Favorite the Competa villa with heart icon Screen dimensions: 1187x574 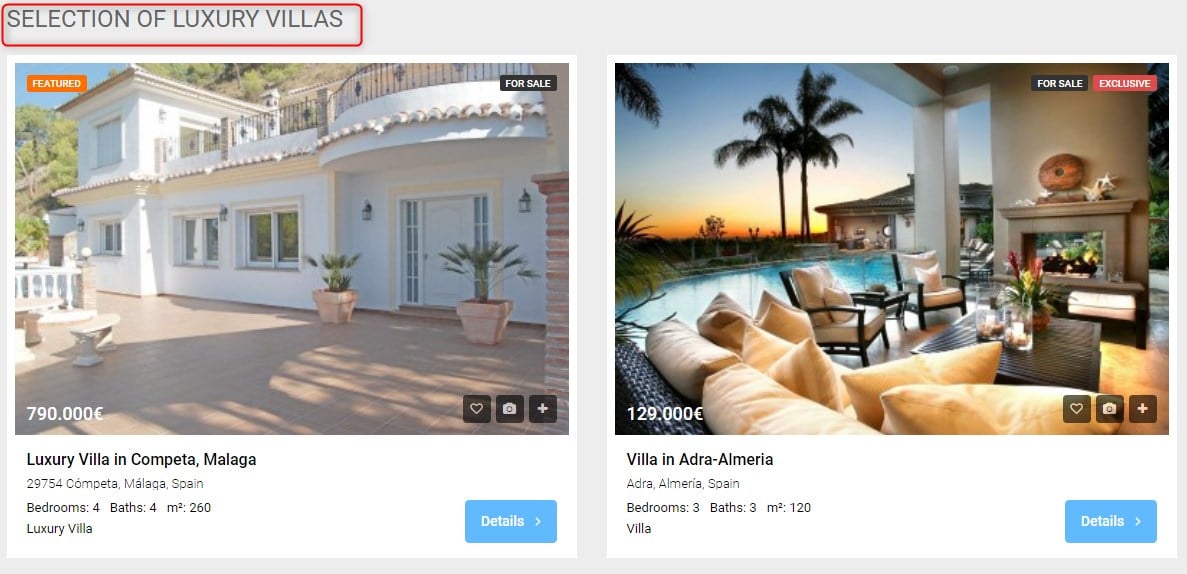click(477, 409)
